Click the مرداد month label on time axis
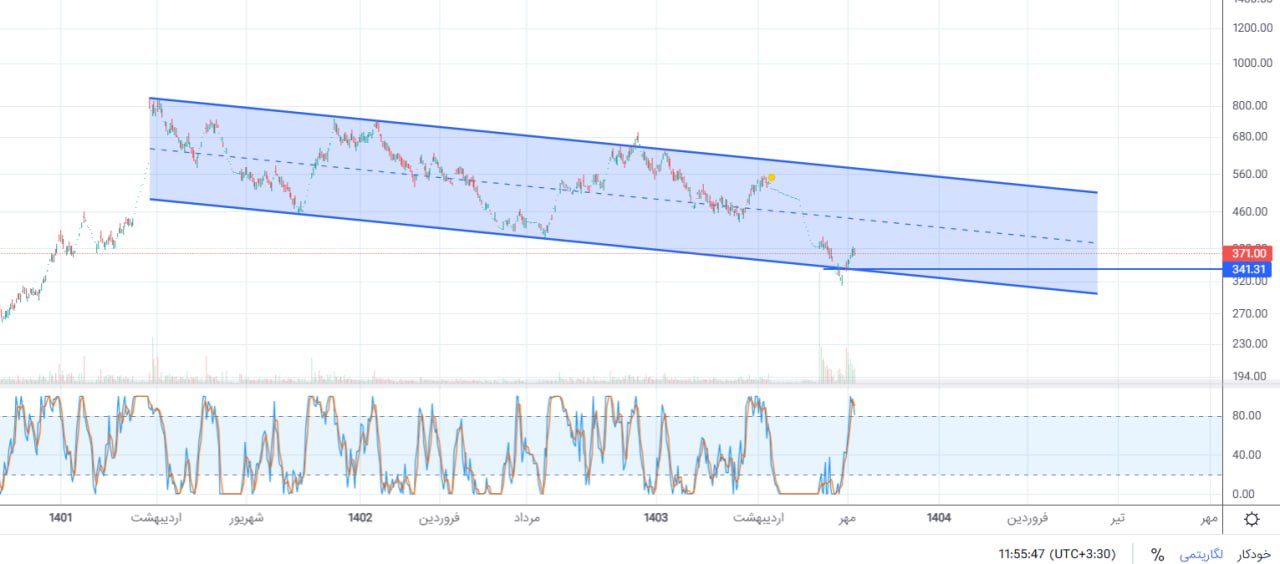 coord(527,518)
